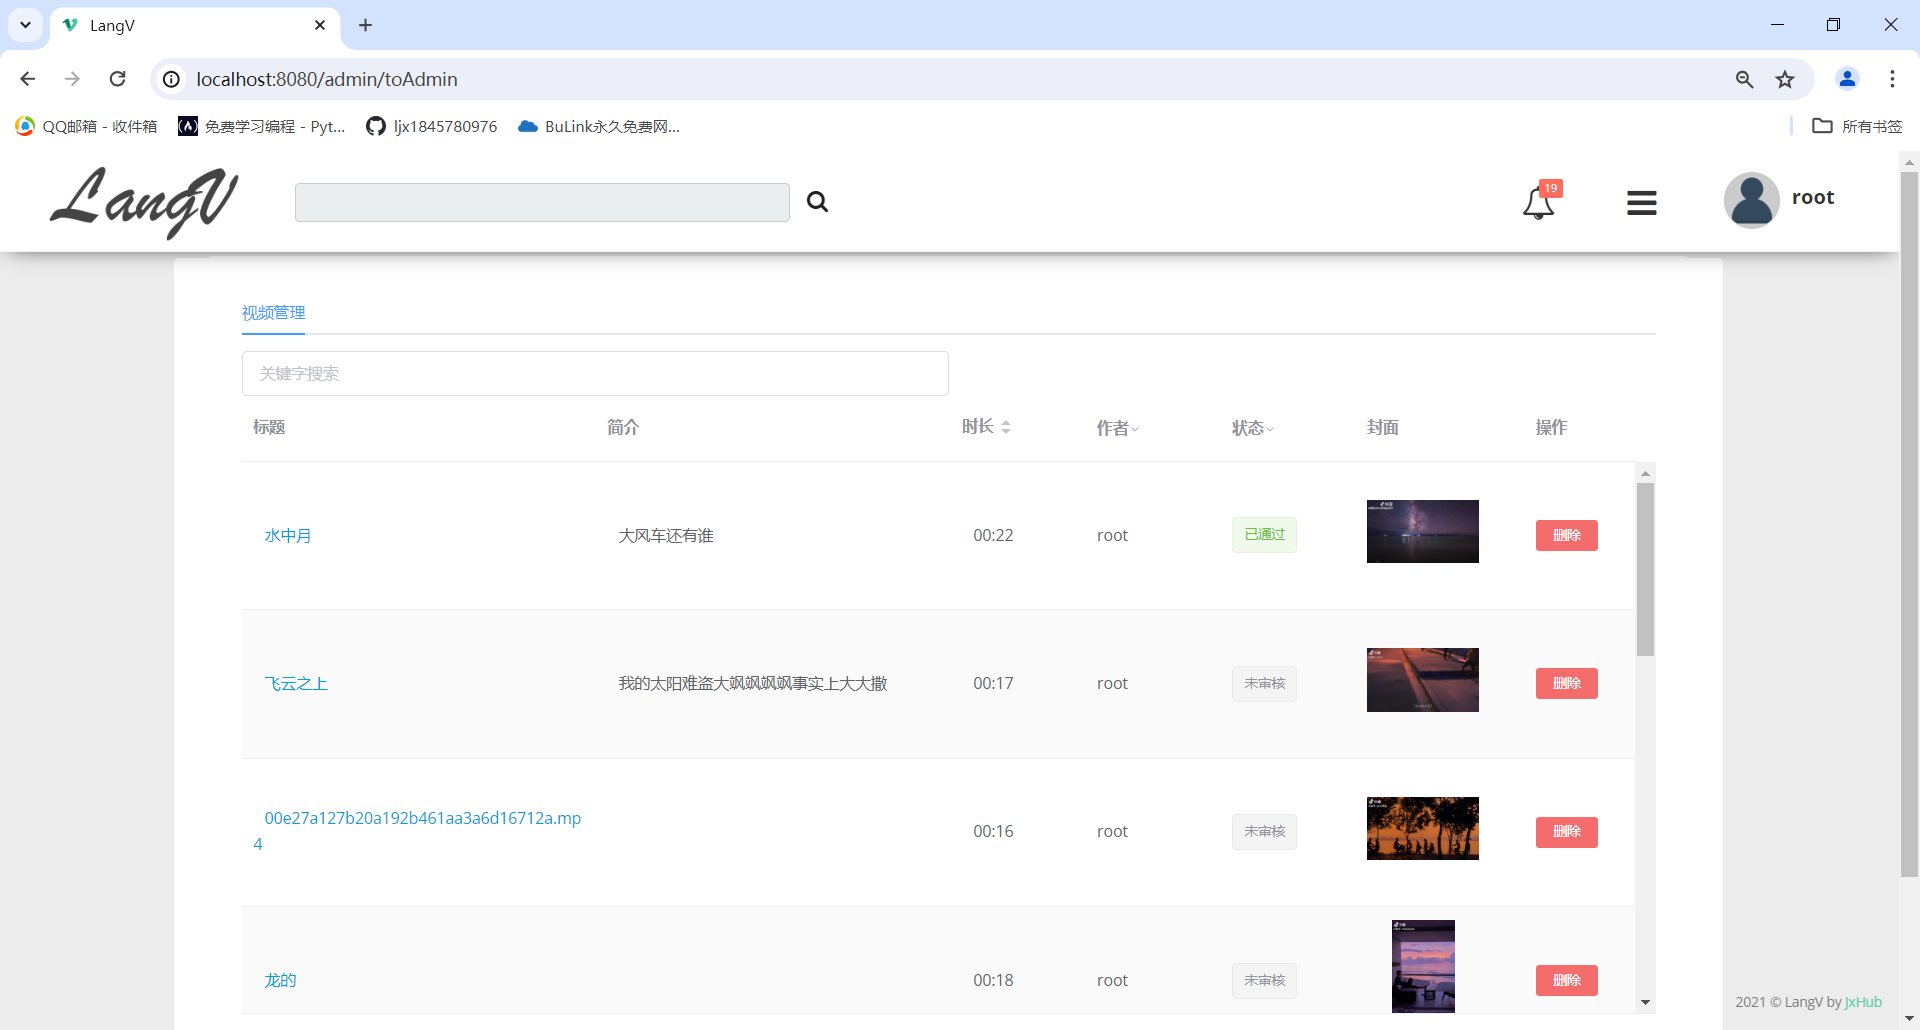Open the hamburger menu icon
This screenshot has width=1920, height=1030.
1641,203
